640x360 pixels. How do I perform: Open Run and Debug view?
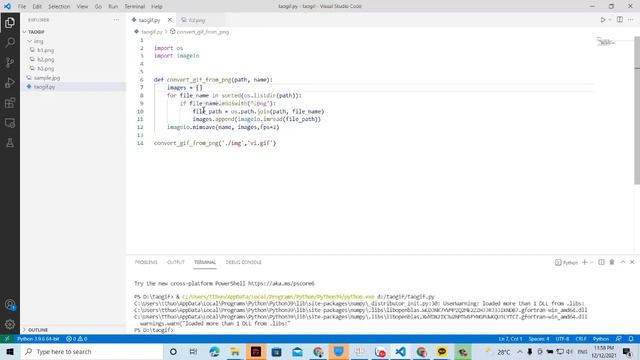pos(10,83)
